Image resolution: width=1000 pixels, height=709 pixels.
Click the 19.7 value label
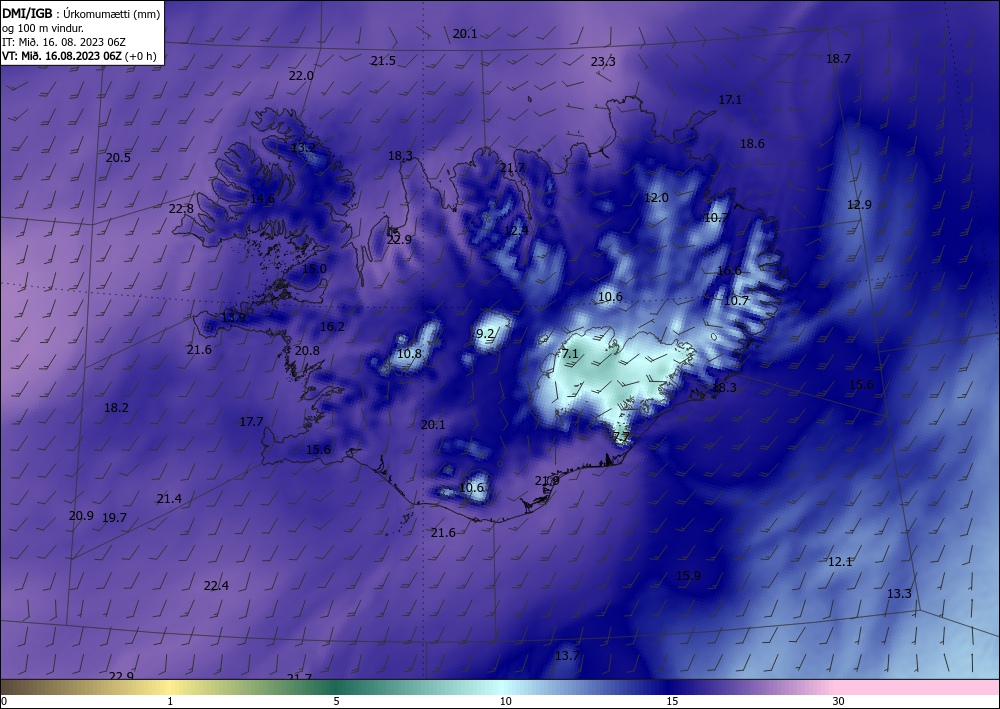coord(114,518)
